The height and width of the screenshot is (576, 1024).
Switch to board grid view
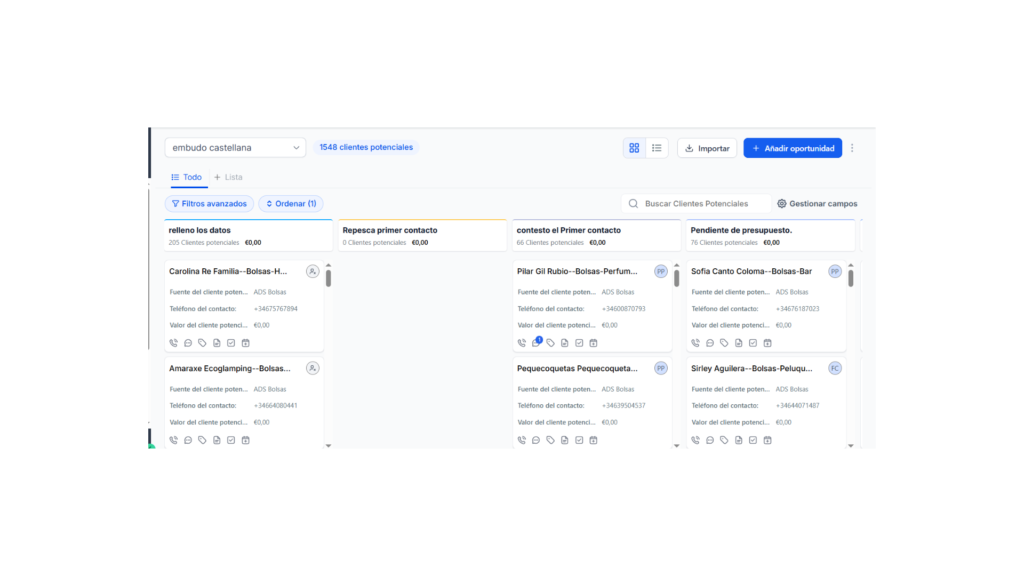tap(634, 148)
